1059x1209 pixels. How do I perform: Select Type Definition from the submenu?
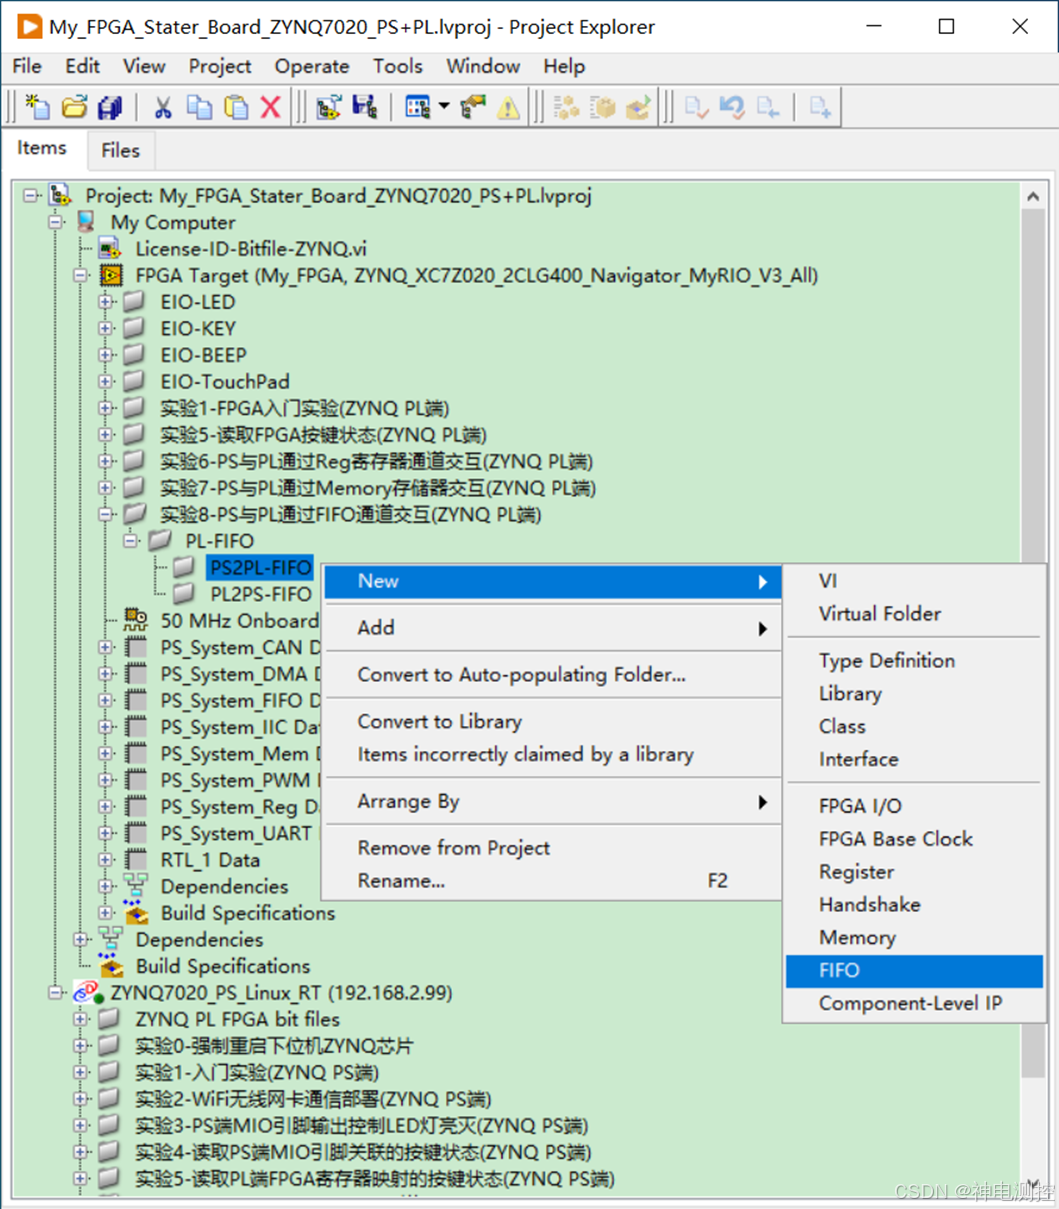click(914, 660)
